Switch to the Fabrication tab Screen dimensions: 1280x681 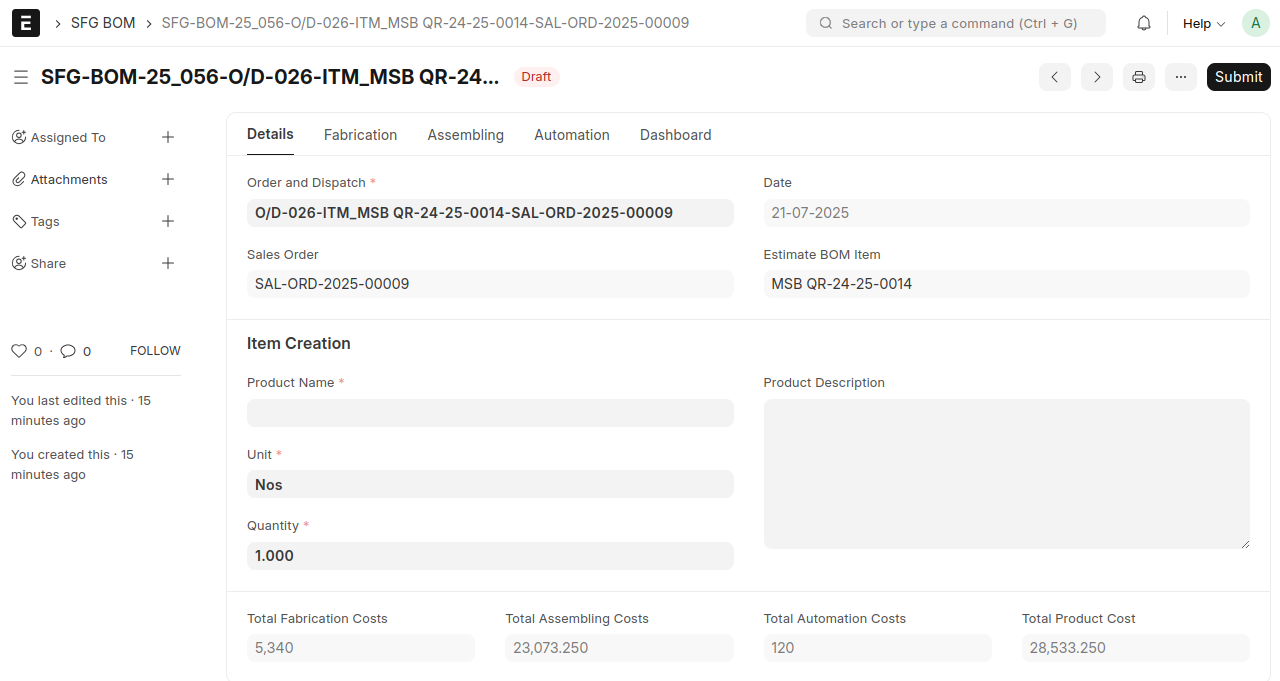click(x=360, y=135)
